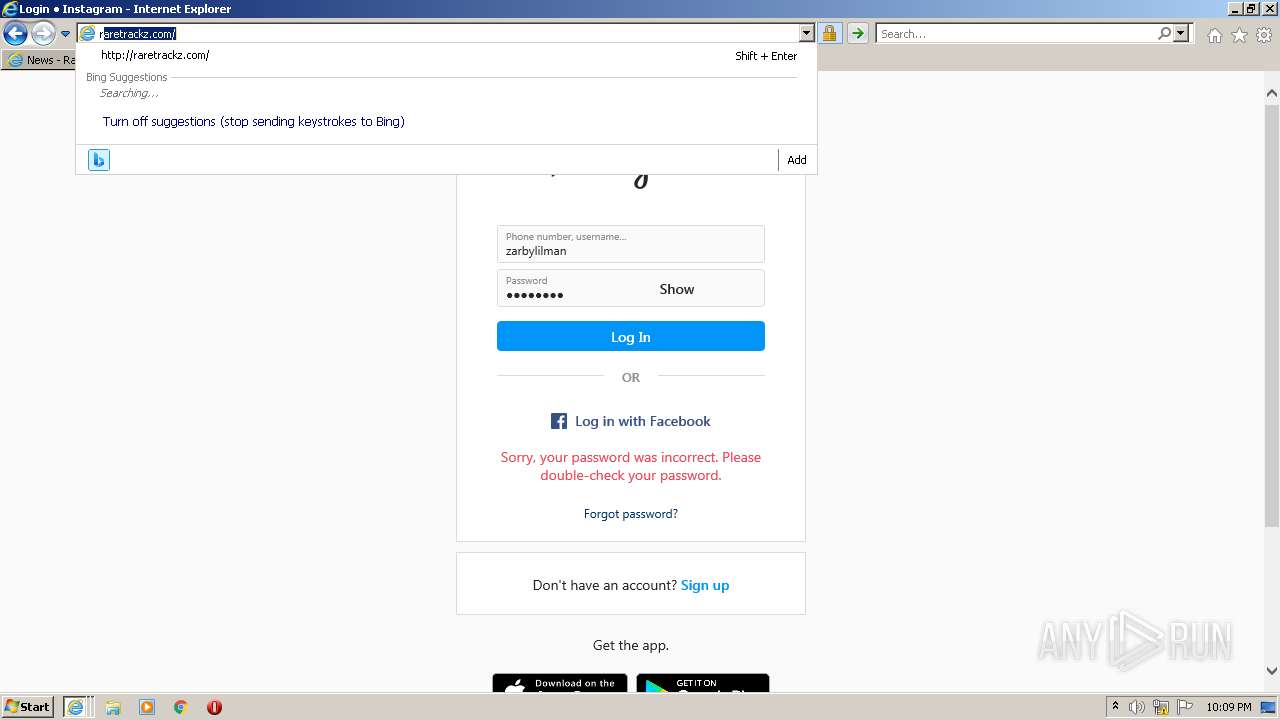Open File Explorer taskbar icon
Viewport: 1280px width, 720px height.
point(113,707)
